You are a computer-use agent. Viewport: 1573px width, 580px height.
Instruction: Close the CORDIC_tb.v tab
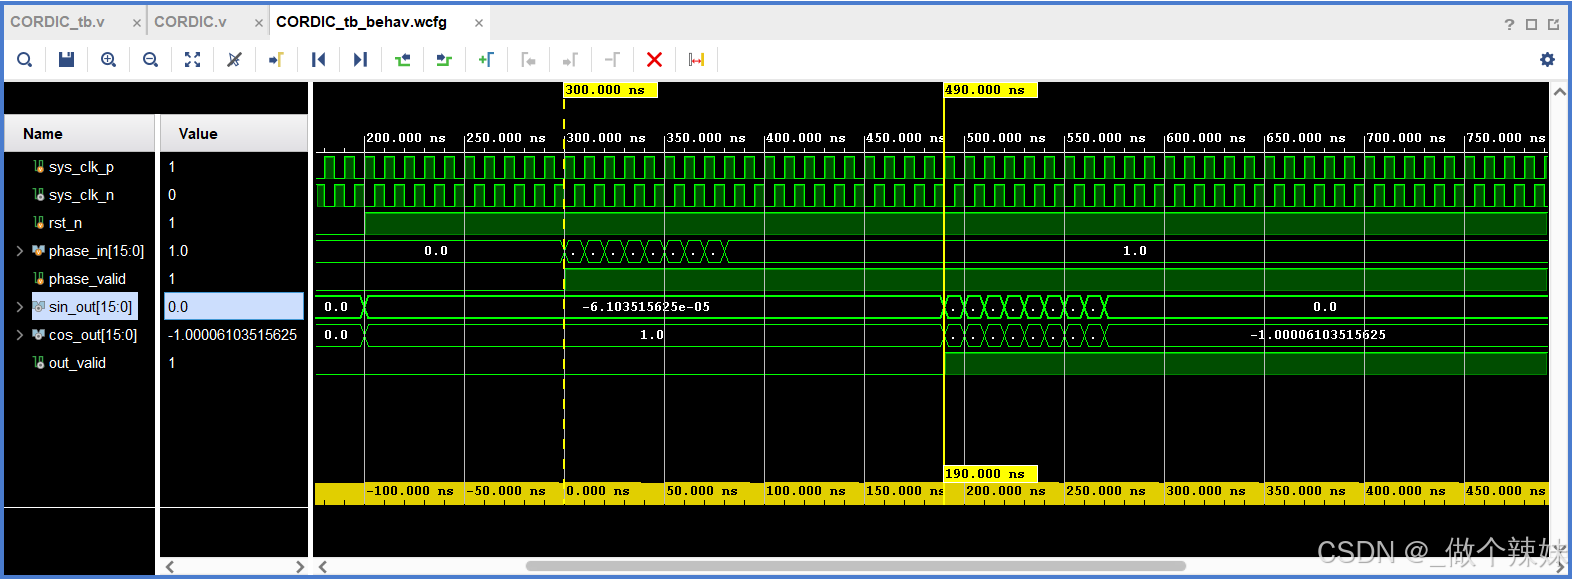click(x=136, y=23)
